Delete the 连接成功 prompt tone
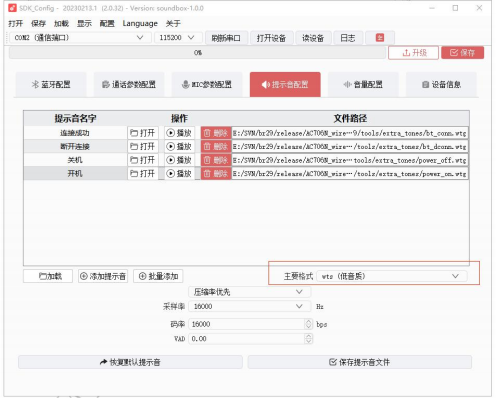This screenshot has height=398, width=496. tap(216, 133)
